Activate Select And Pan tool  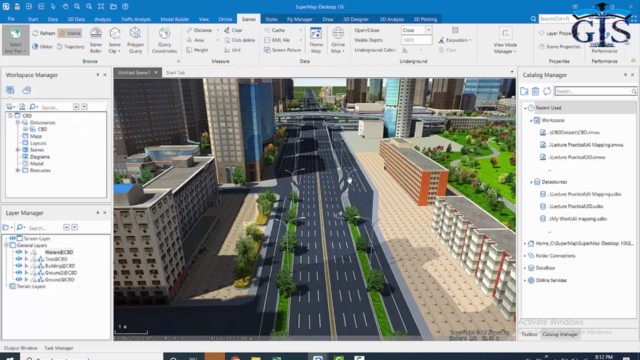[x=16, y=40]
